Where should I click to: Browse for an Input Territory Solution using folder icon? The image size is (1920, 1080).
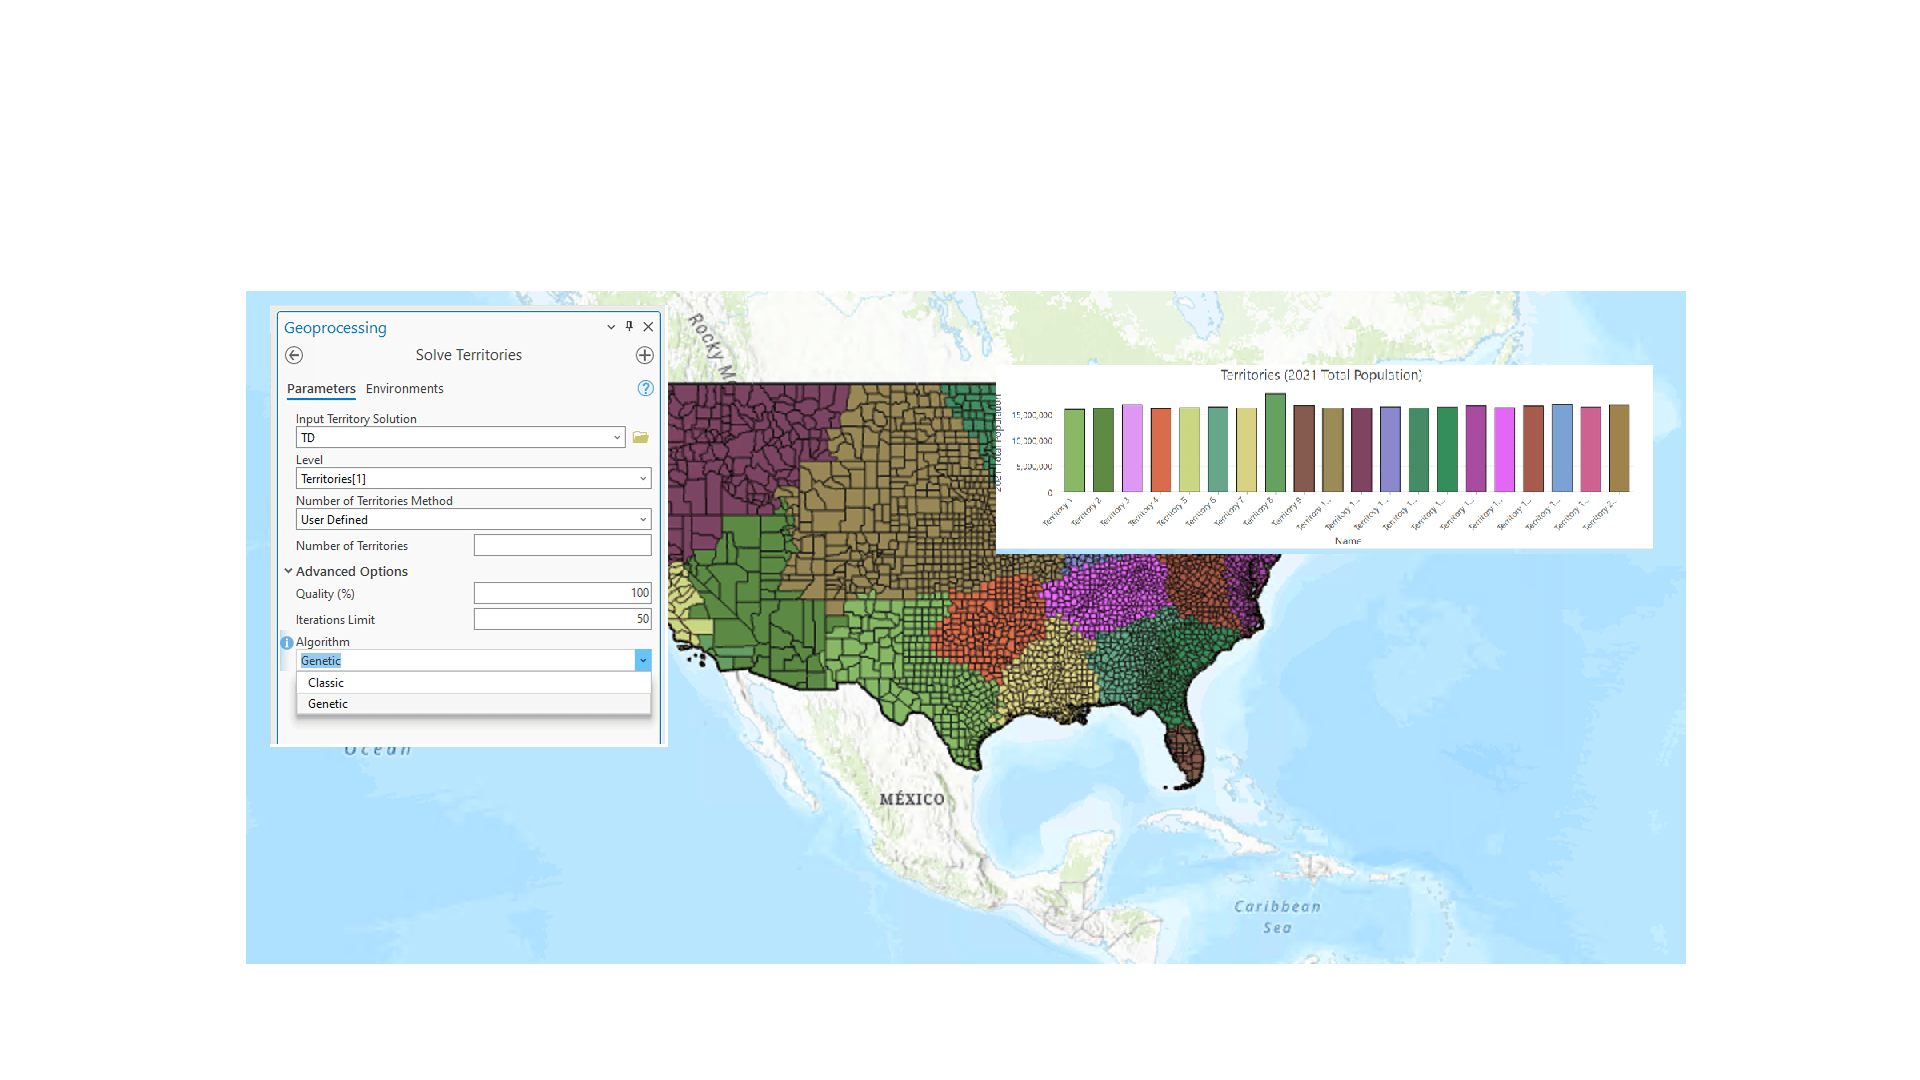(640, 437)
